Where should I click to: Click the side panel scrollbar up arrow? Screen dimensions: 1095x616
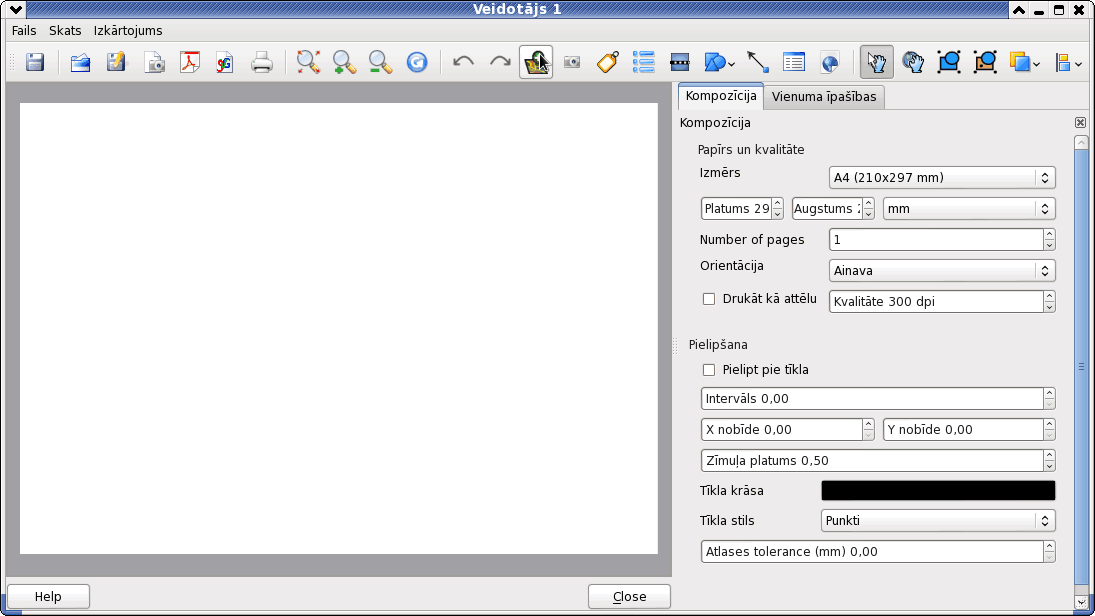(1081, 142)
